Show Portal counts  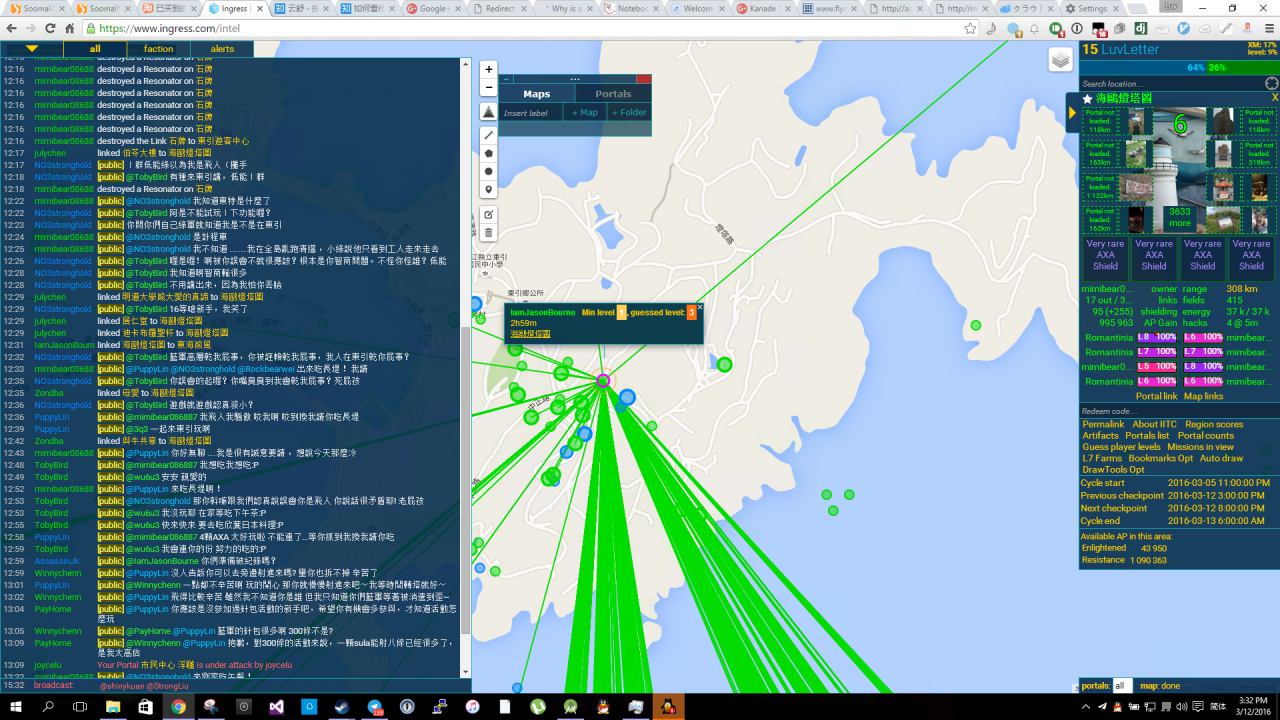tap(1206, 436)
